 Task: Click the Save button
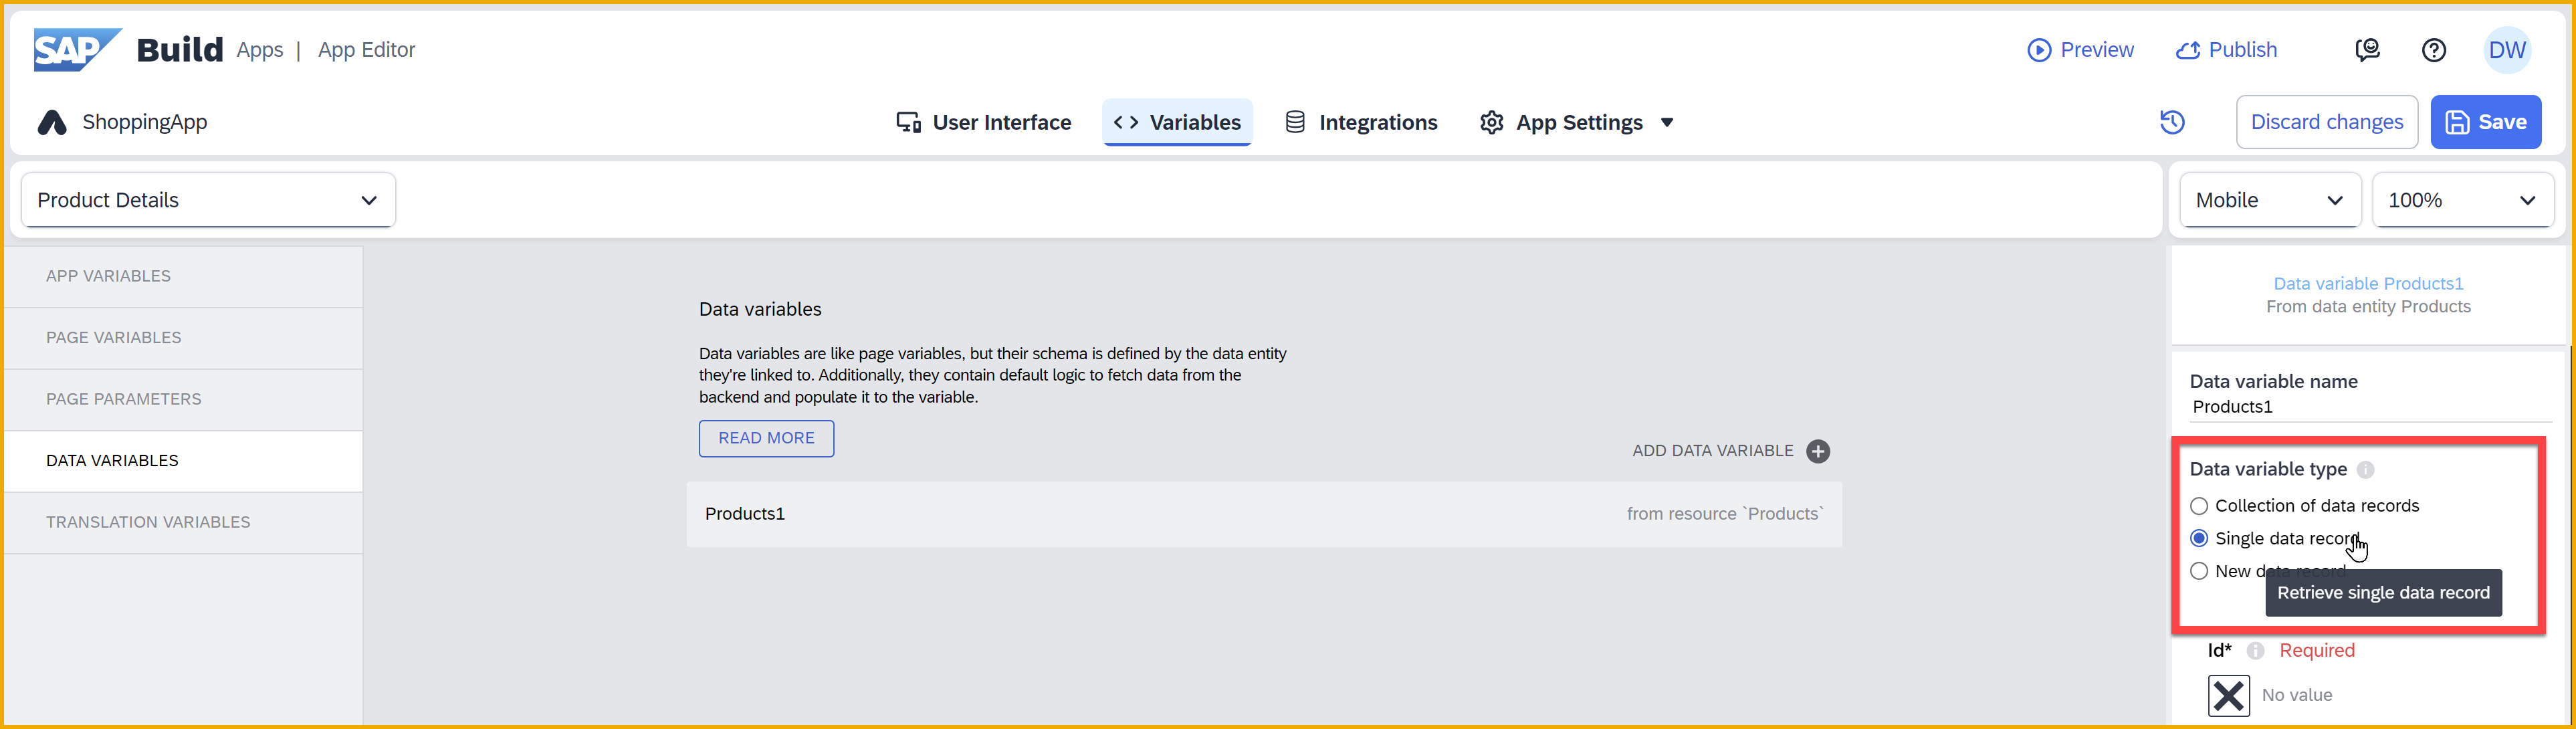(x=2485, y=122)
